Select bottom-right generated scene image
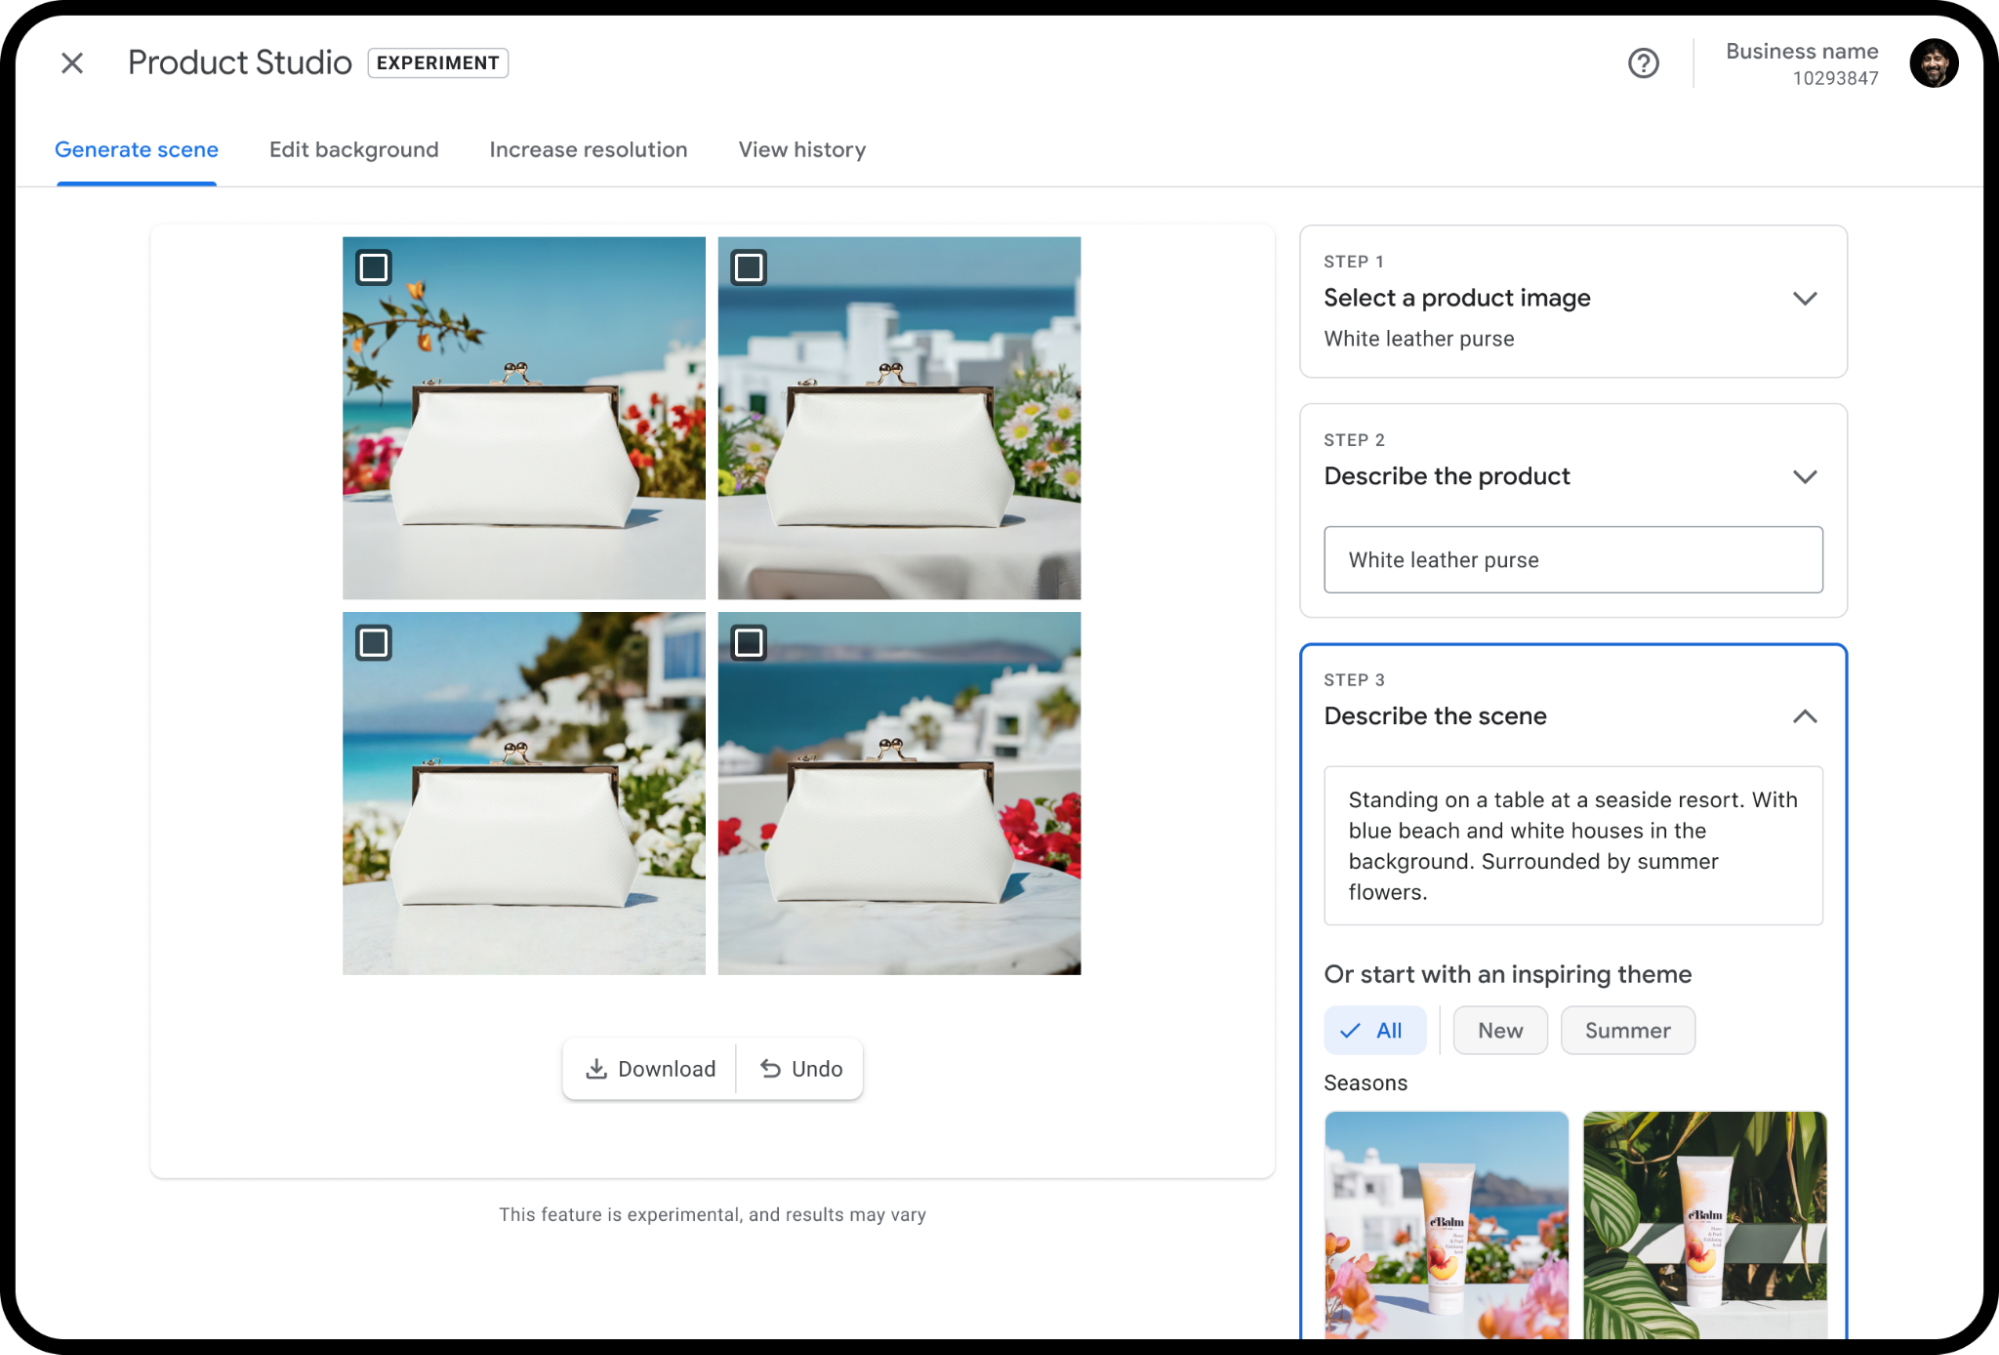This screenshot has height=1355, width=1999. (x=900, y=792)
